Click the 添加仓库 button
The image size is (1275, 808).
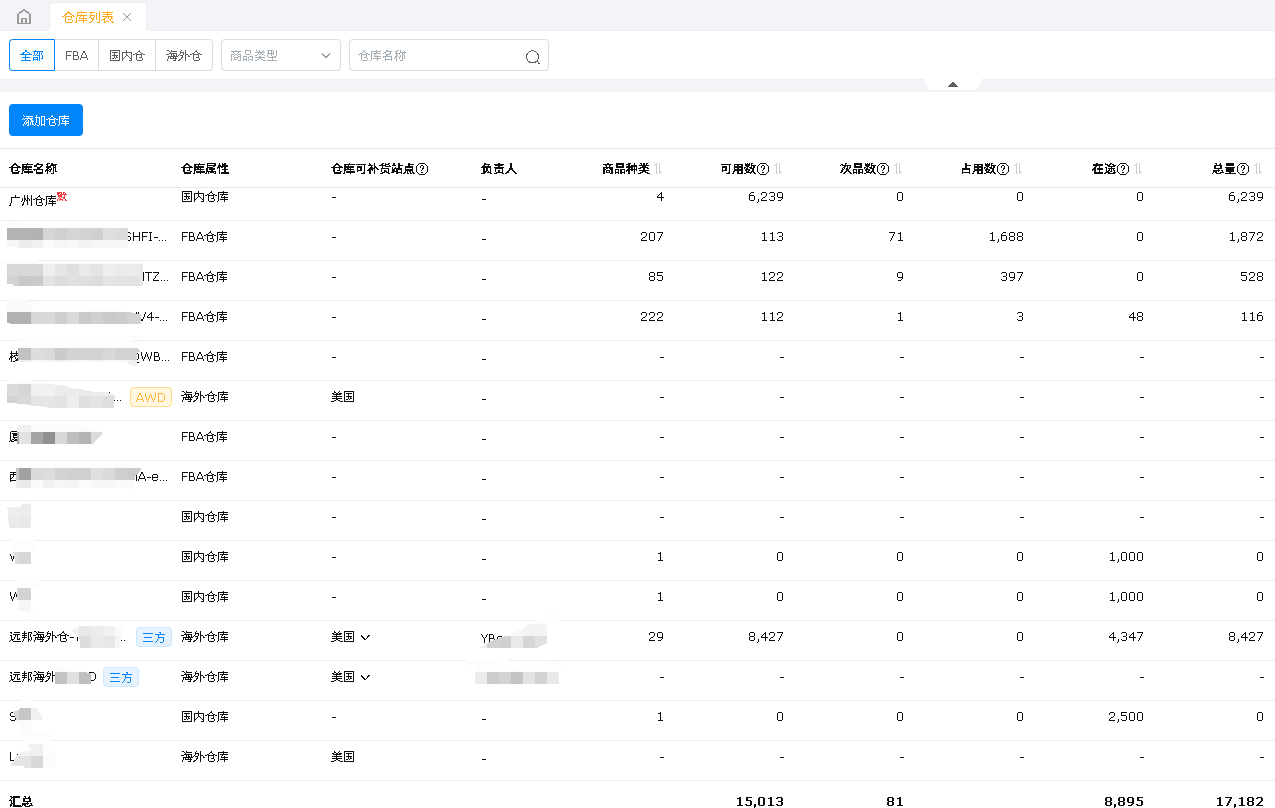click(46, 120)
